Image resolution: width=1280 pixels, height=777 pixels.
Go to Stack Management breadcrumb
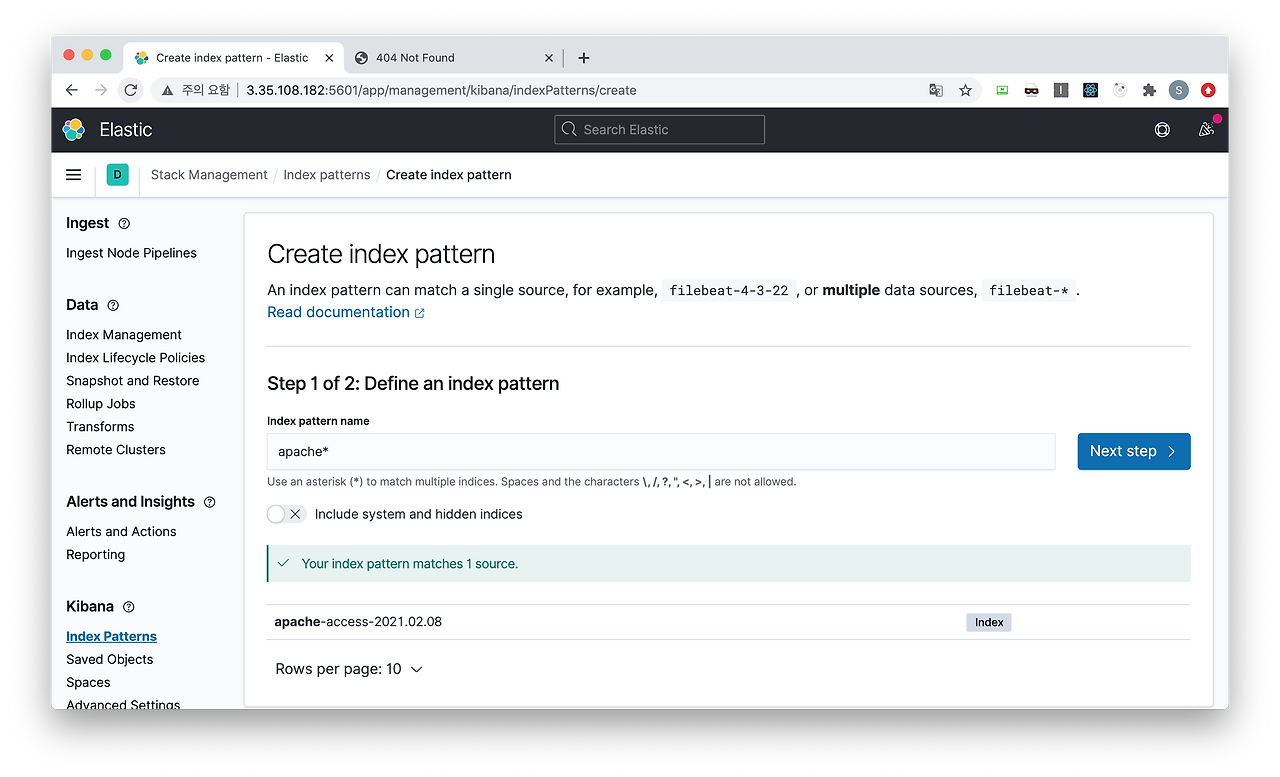(x=209, y=175)
